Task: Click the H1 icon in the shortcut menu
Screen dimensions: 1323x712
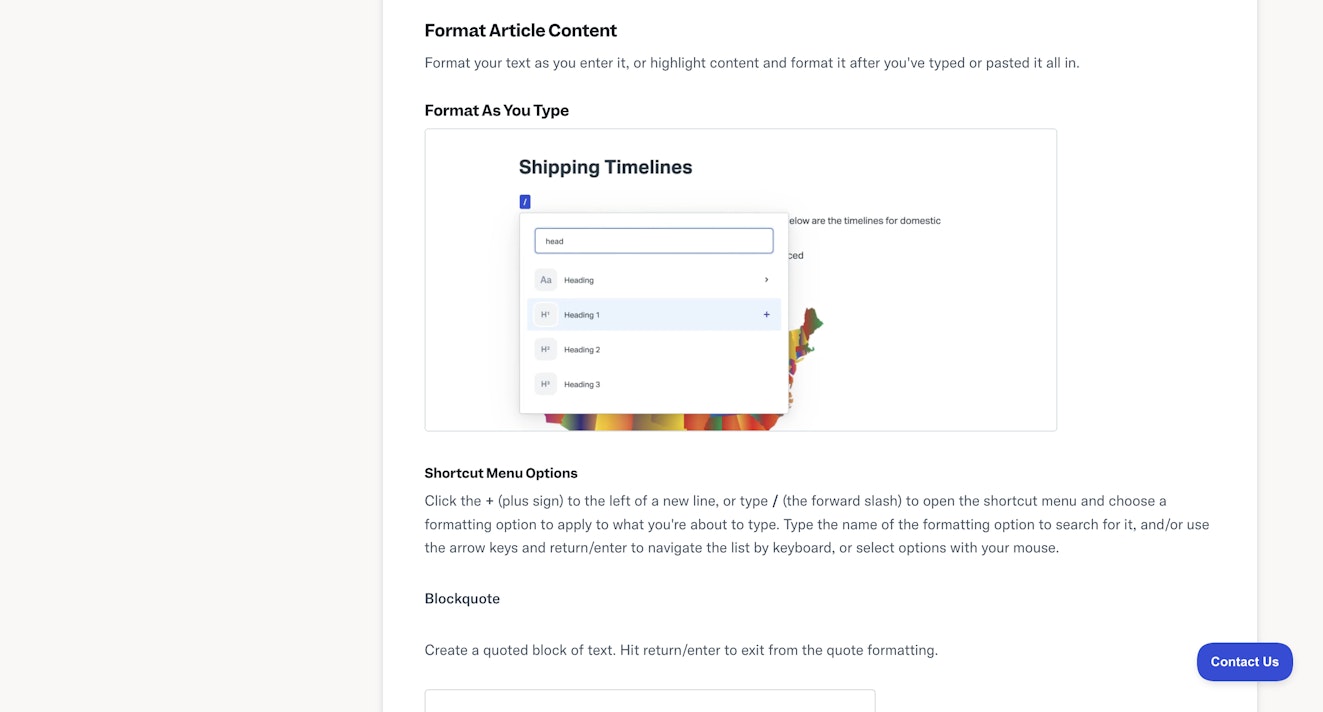Action: [x=545, y=315]
